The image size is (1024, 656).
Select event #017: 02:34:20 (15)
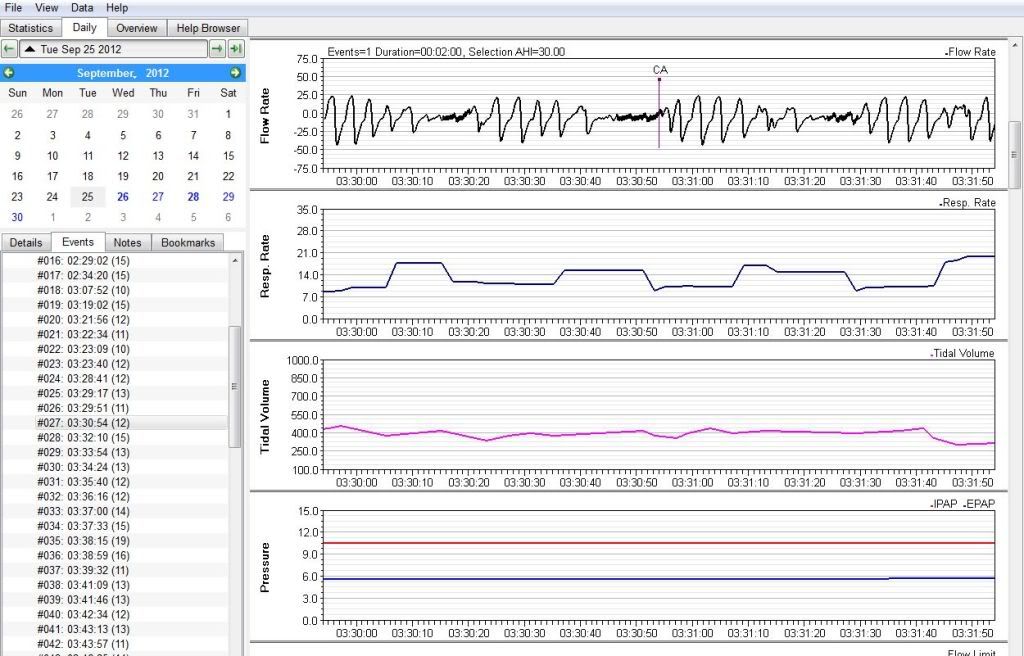(x=84, y=276)
